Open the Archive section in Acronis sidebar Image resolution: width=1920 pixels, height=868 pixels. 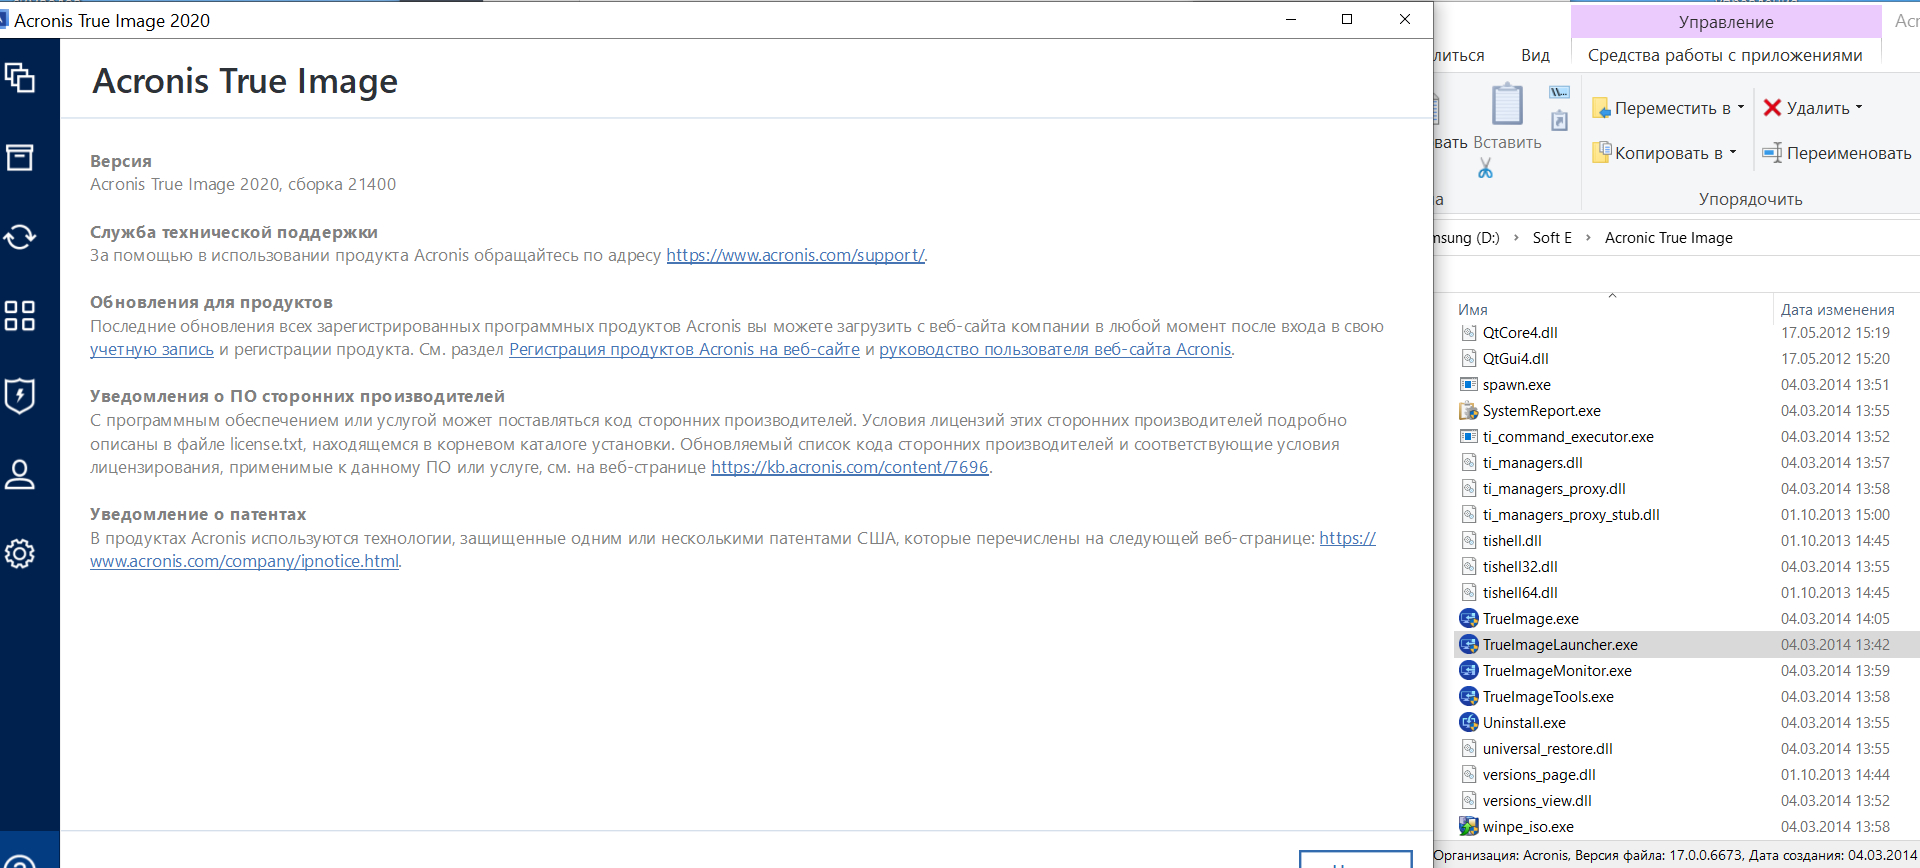[20, 157]
